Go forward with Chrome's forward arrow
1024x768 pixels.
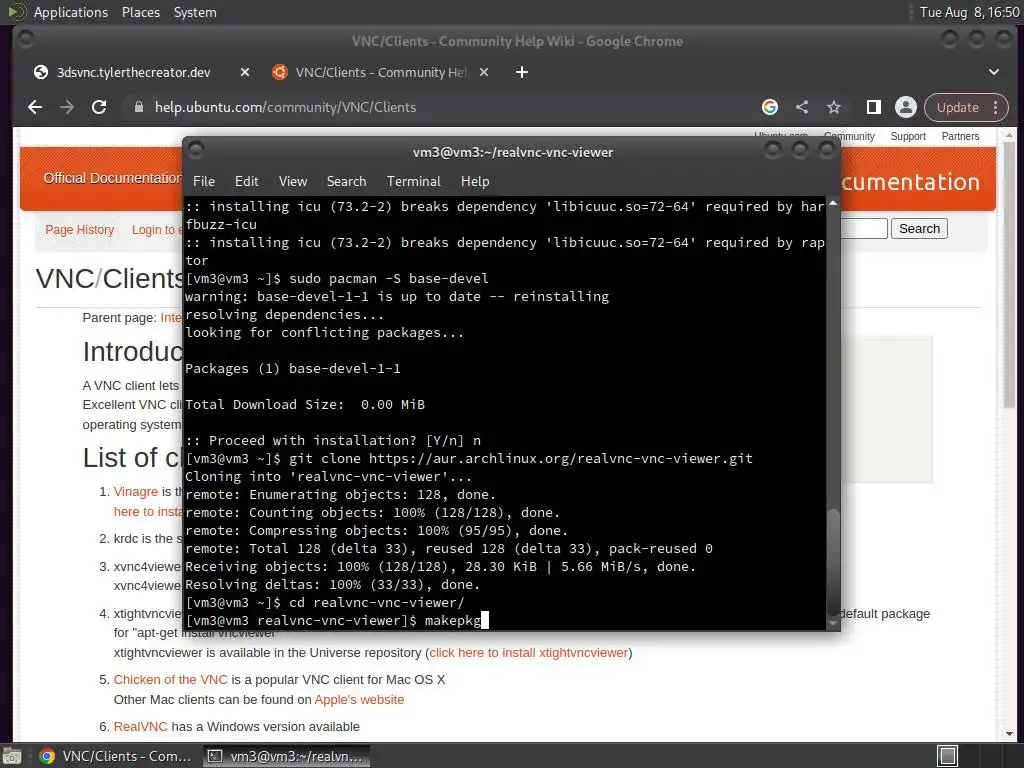[x=67, y=107]
